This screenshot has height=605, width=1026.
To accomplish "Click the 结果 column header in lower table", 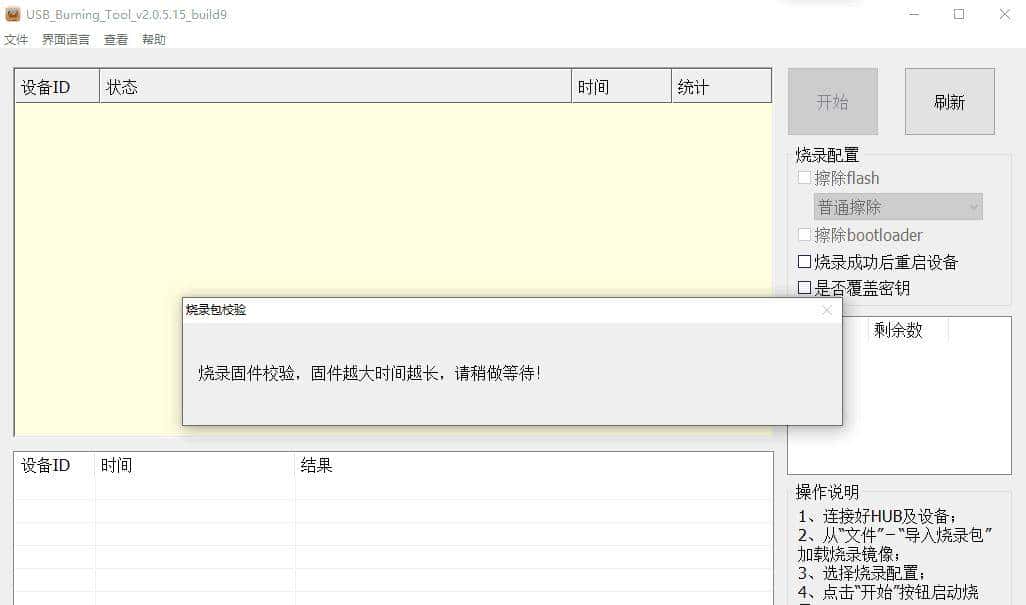I will [318, 464].
